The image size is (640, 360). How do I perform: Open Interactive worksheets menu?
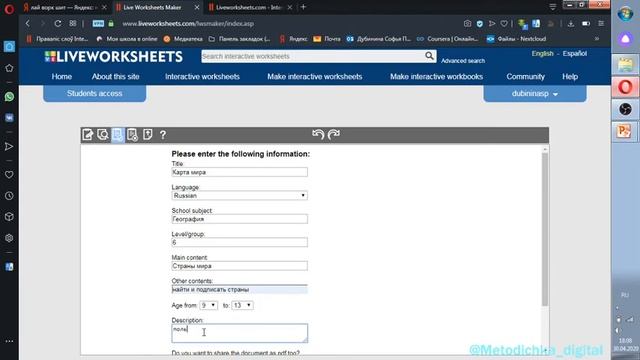pos(202,77)
